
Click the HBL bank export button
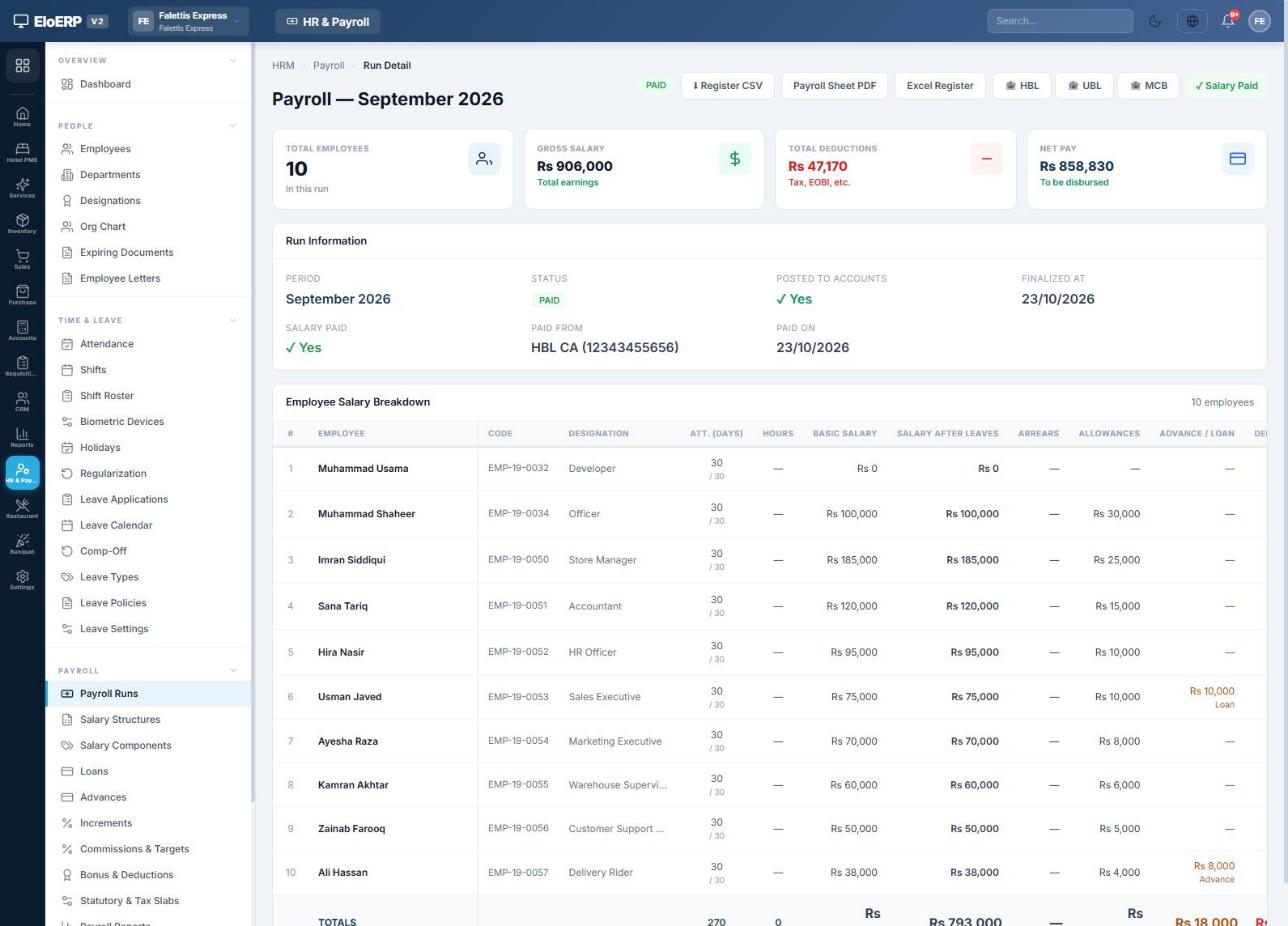(1022, 86)
